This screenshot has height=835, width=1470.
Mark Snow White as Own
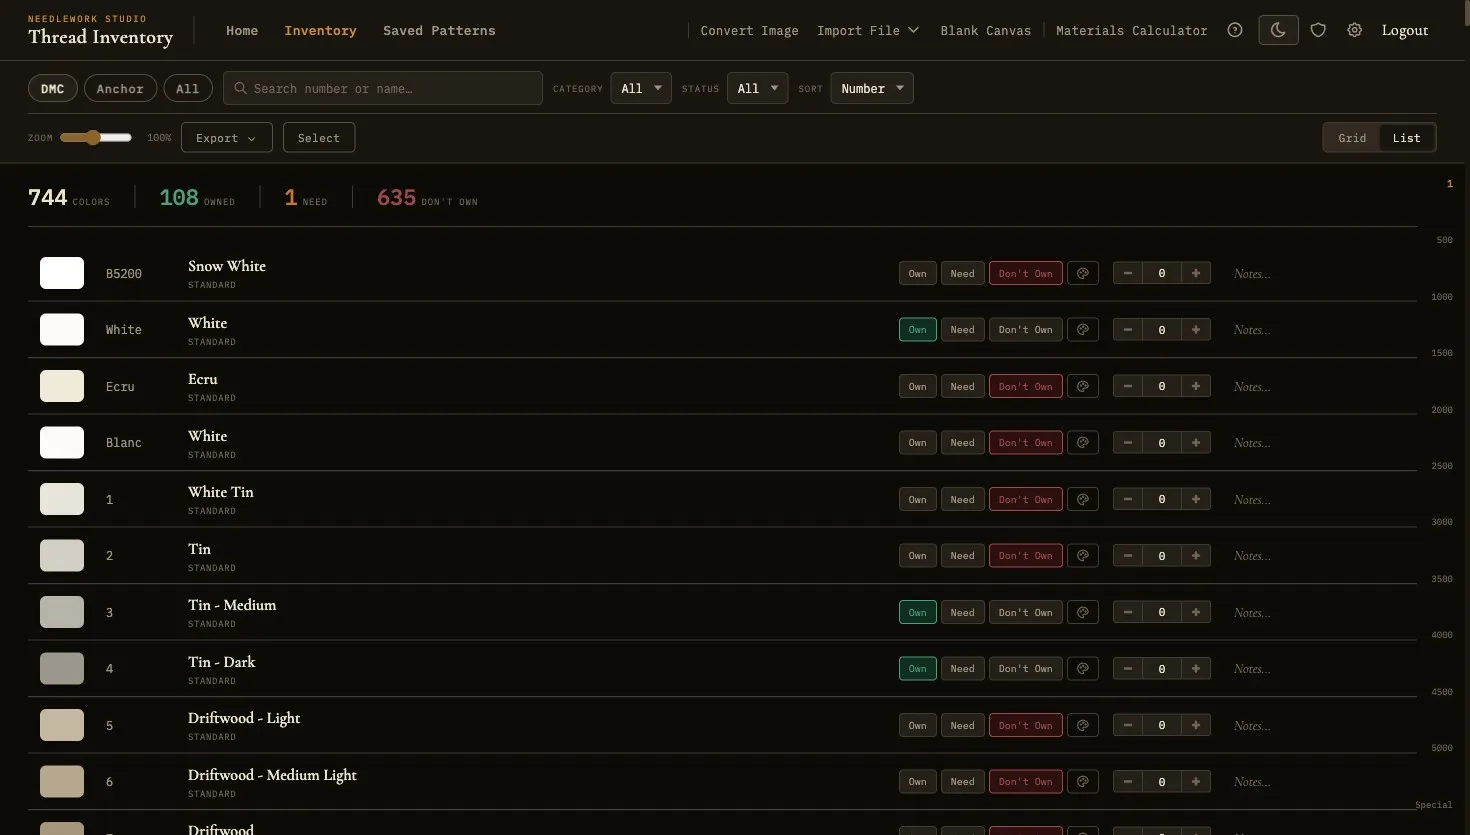(x=917, y=273)
